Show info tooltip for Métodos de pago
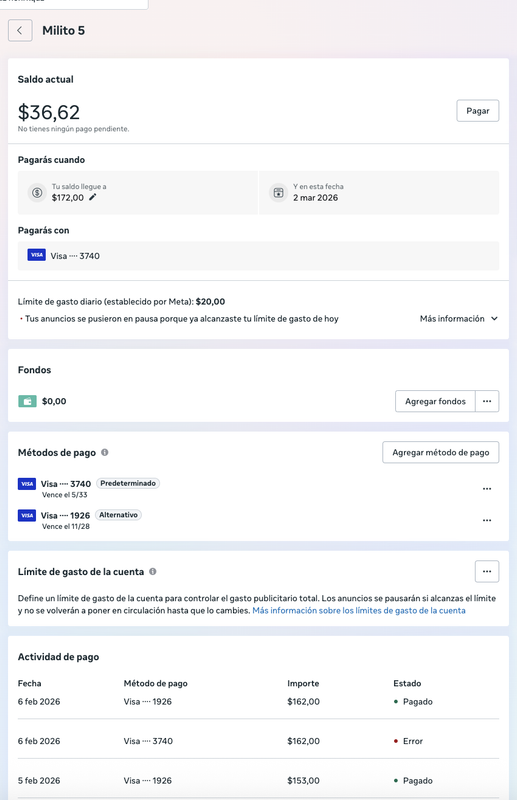Screen dimensions: 517x800 pyautogui.click(x=105, y=452)
